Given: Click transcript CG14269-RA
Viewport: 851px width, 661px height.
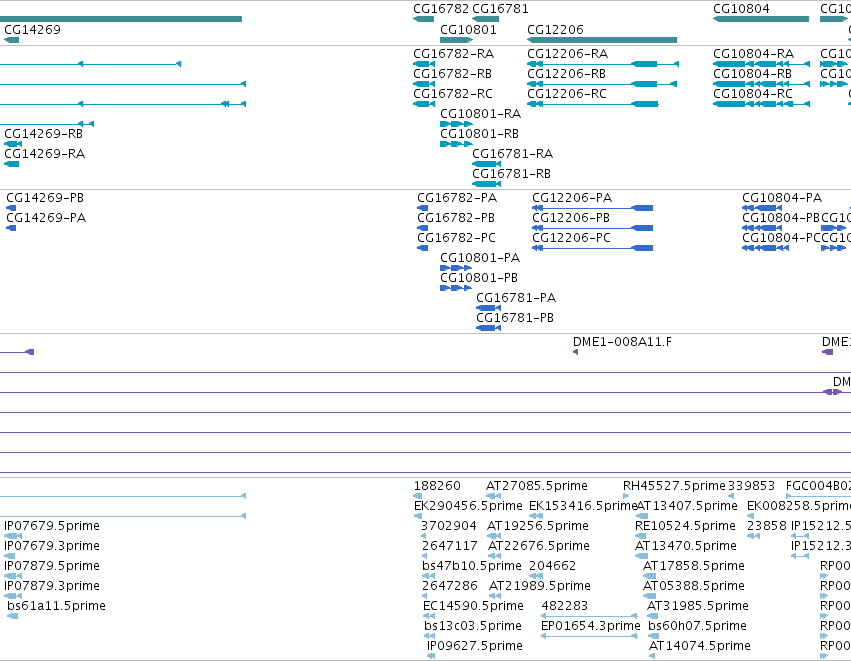Looking at the screenshot, I should coord(45,154).
